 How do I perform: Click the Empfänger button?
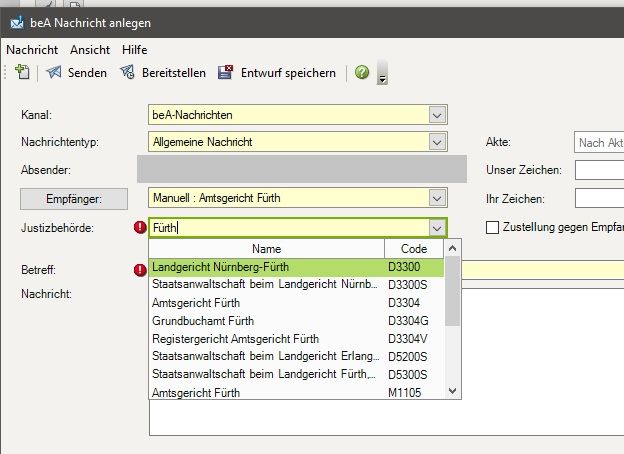point(74,199)
